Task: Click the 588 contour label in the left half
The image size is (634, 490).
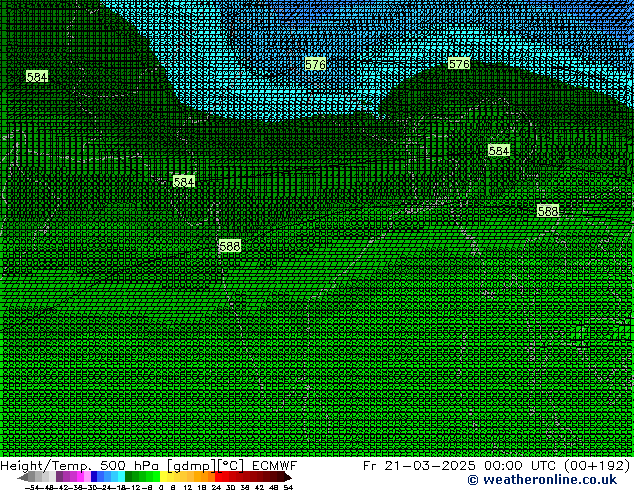Action: click(x=230, y=246)
